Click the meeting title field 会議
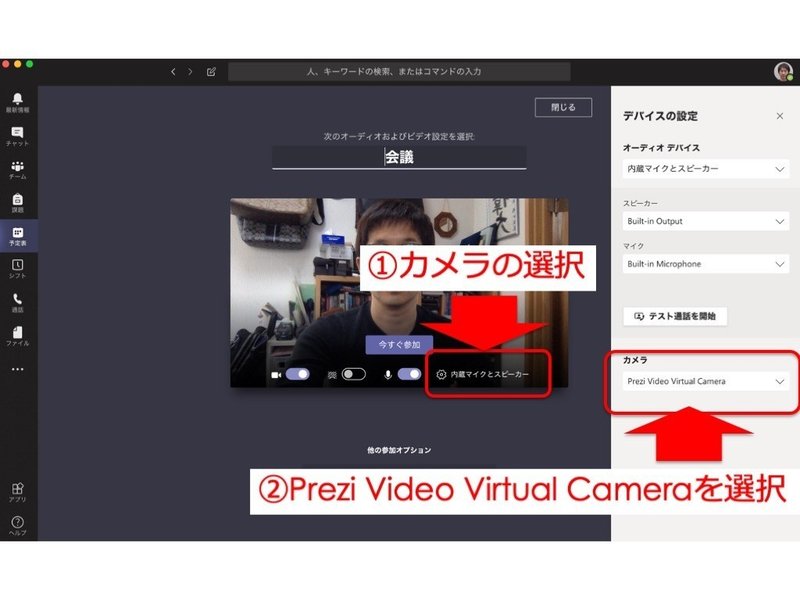This screenshot has height=600, width=800. point(399,157)
